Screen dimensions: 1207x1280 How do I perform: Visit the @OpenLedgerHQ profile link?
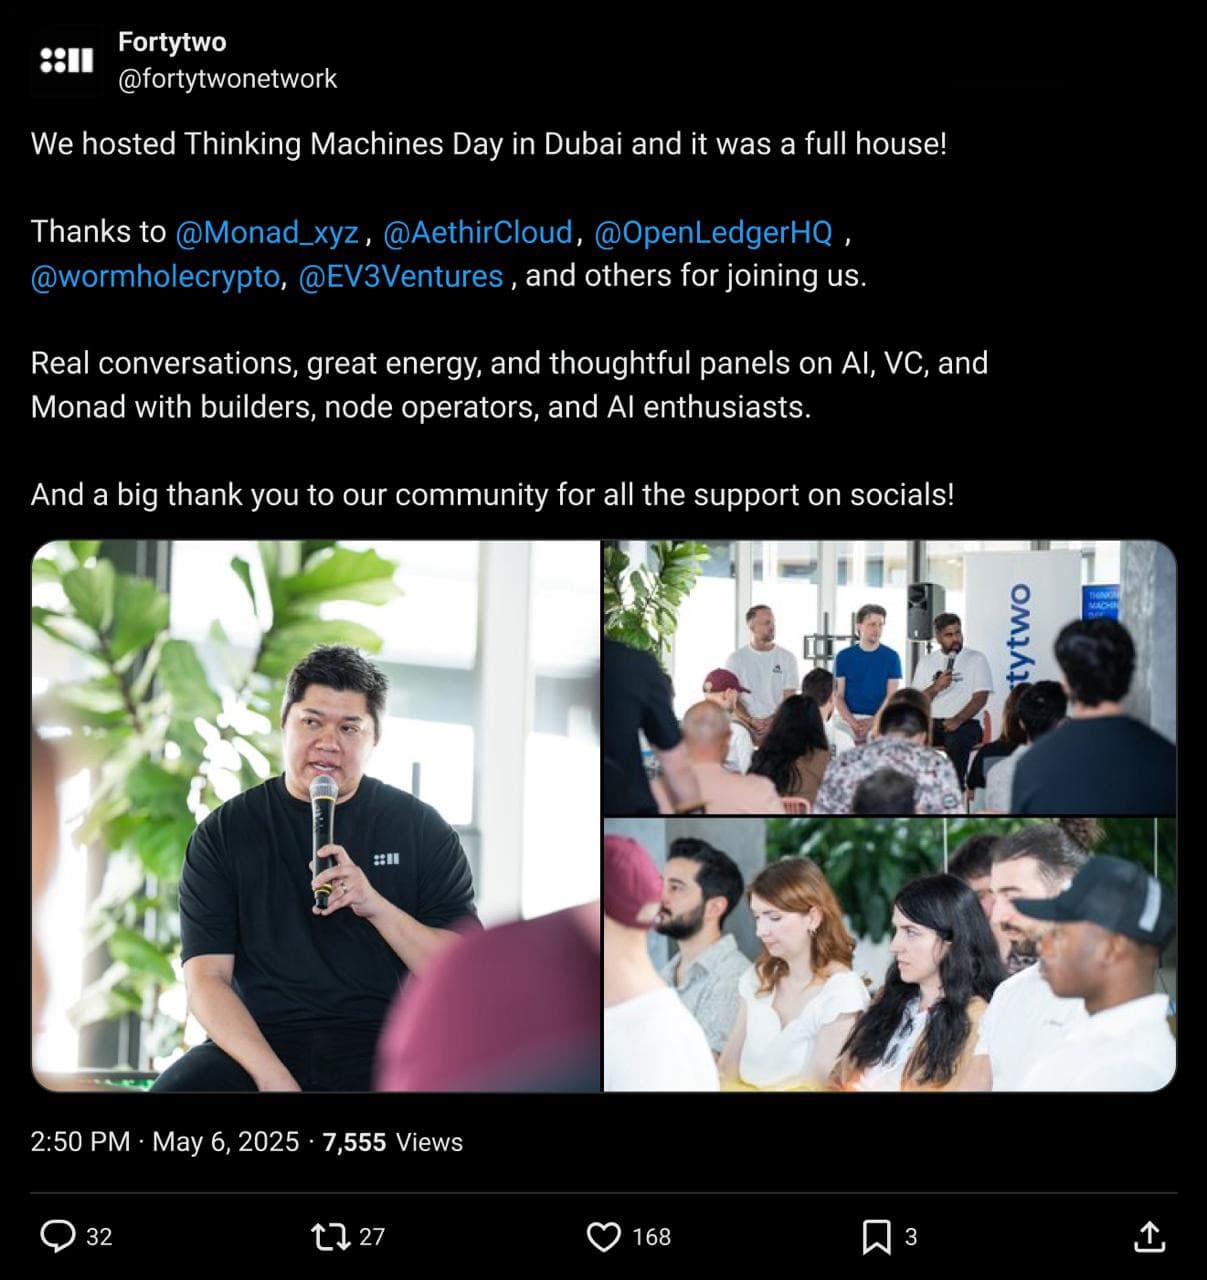tap(713, 232)
